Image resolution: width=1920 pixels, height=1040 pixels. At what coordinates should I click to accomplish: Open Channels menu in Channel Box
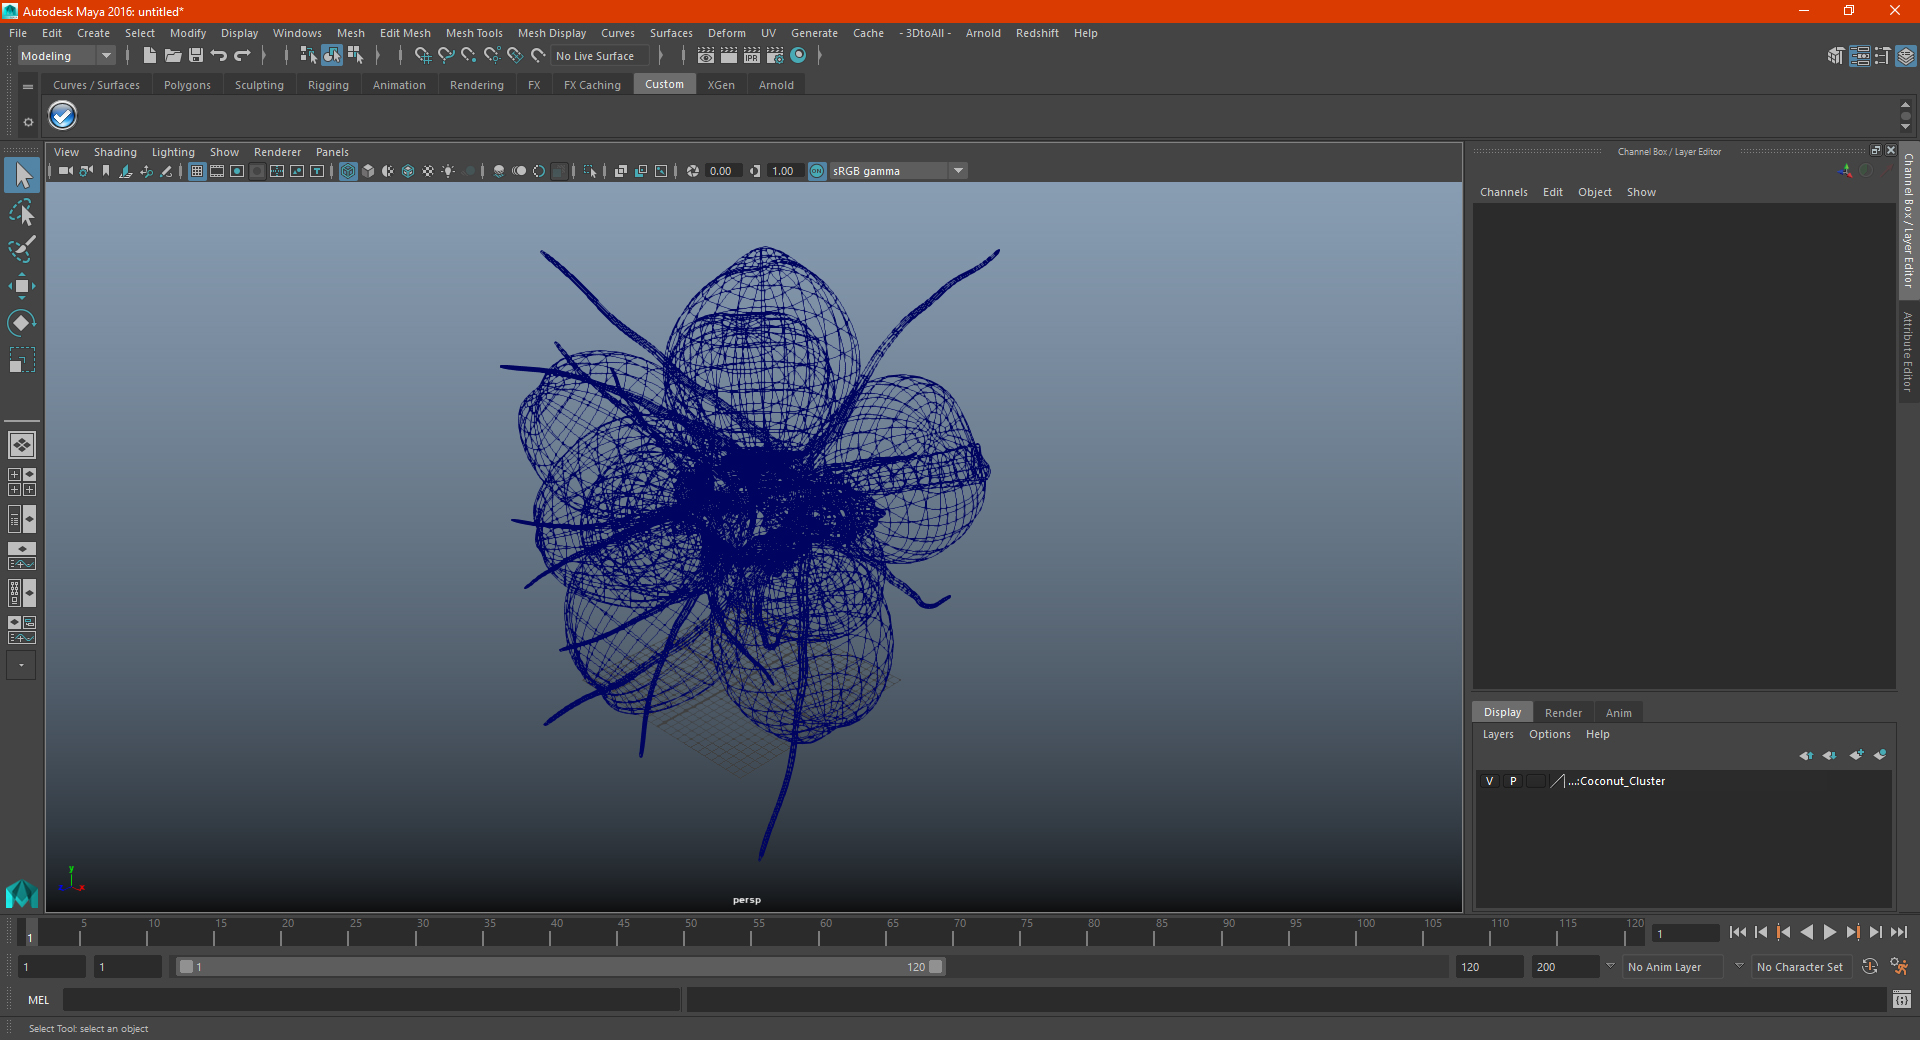[x=1503, y=192]
